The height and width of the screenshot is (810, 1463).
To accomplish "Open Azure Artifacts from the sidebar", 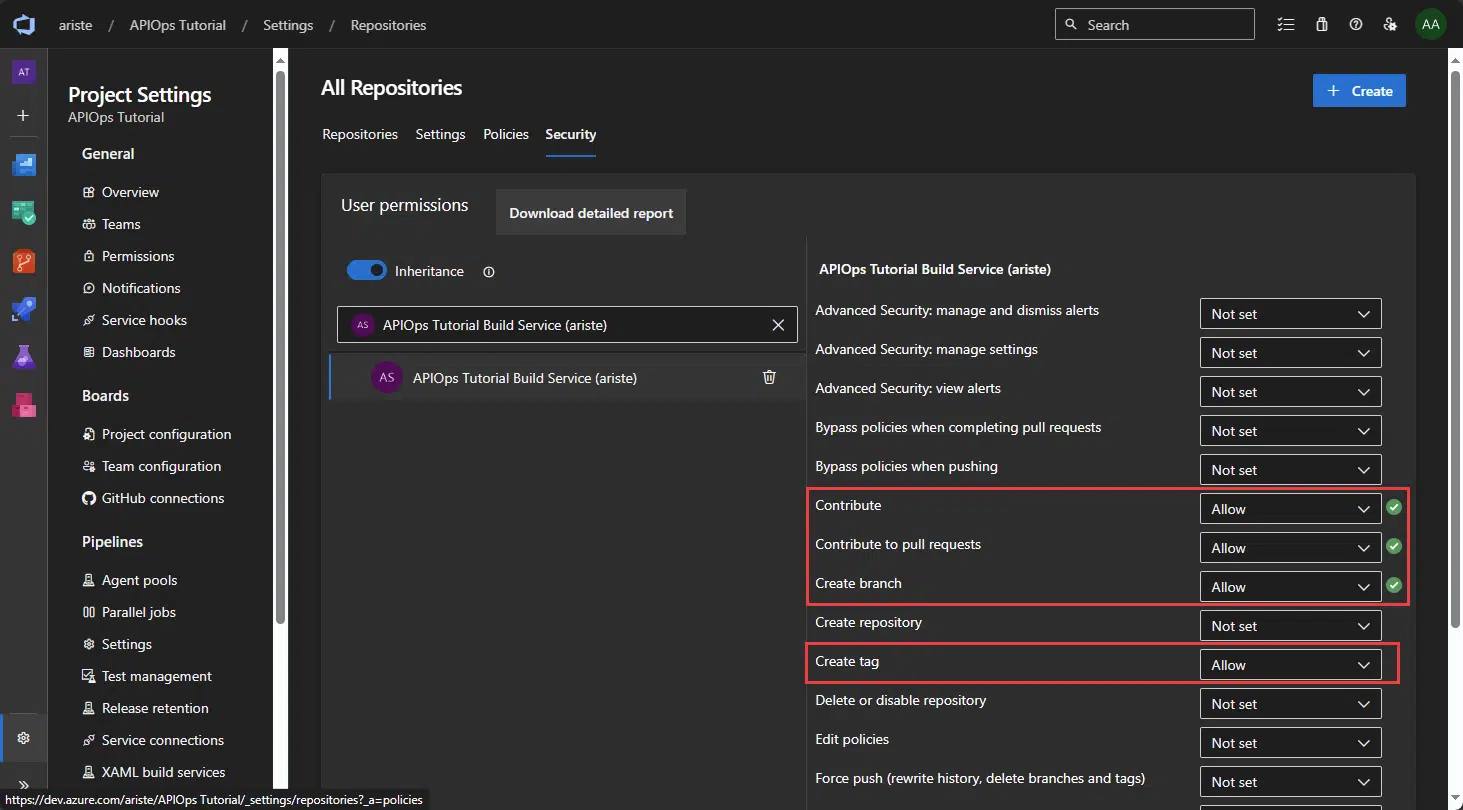I will click(23, 405).
